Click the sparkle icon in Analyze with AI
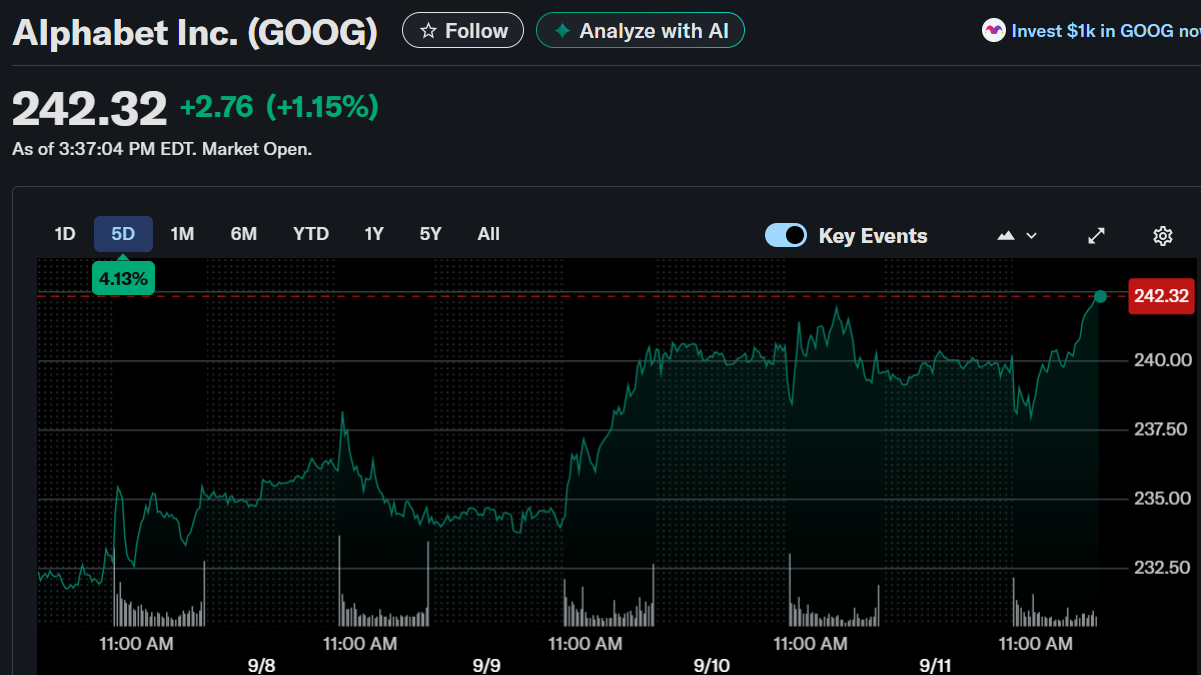 click(x=563, y=31)
